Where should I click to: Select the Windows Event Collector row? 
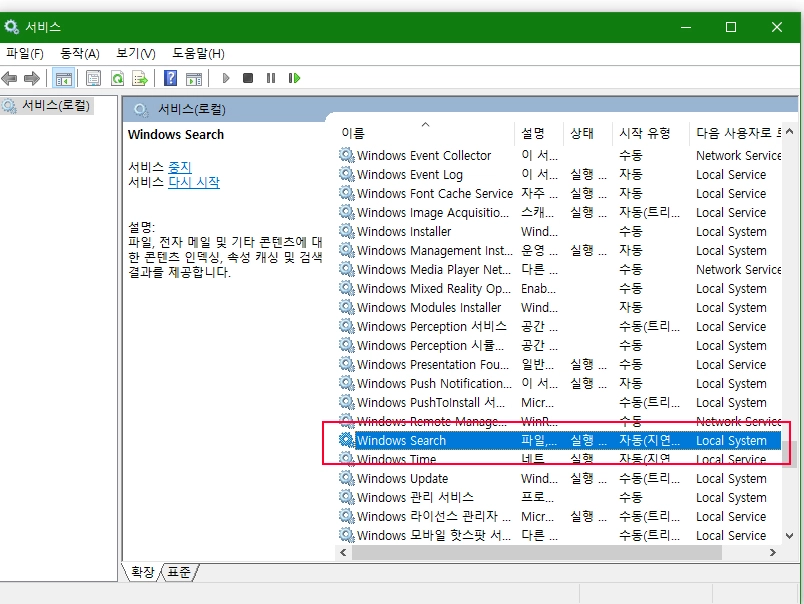coord(559,155)
